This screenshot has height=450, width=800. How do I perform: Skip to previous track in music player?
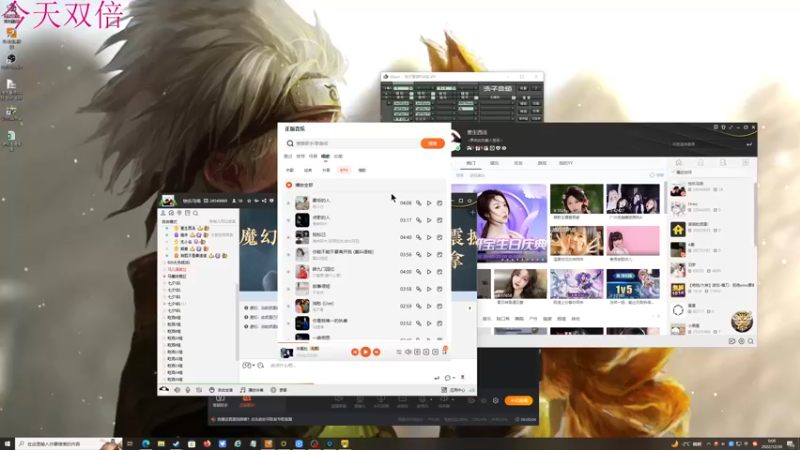[355, 352]
